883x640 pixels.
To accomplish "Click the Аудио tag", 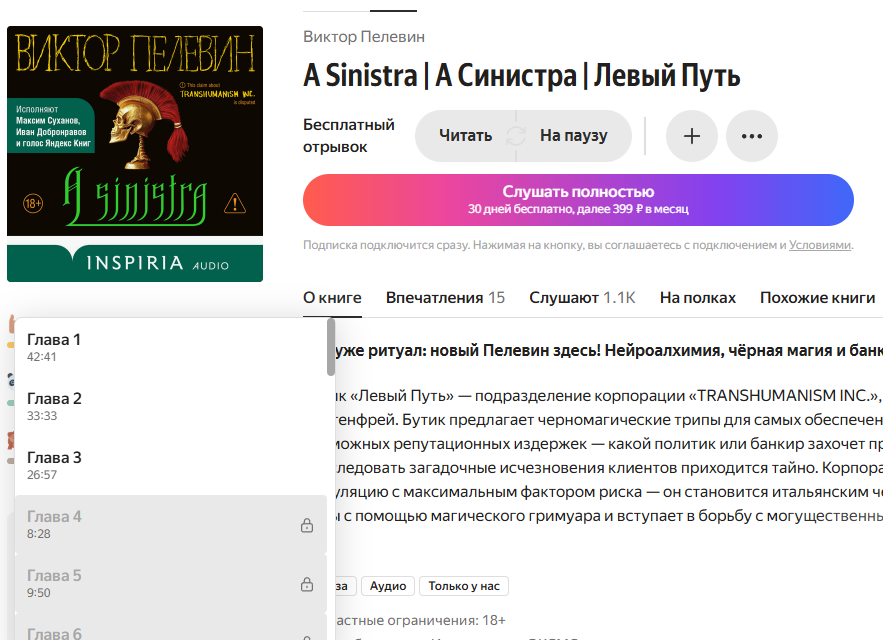I will point(388,586).
